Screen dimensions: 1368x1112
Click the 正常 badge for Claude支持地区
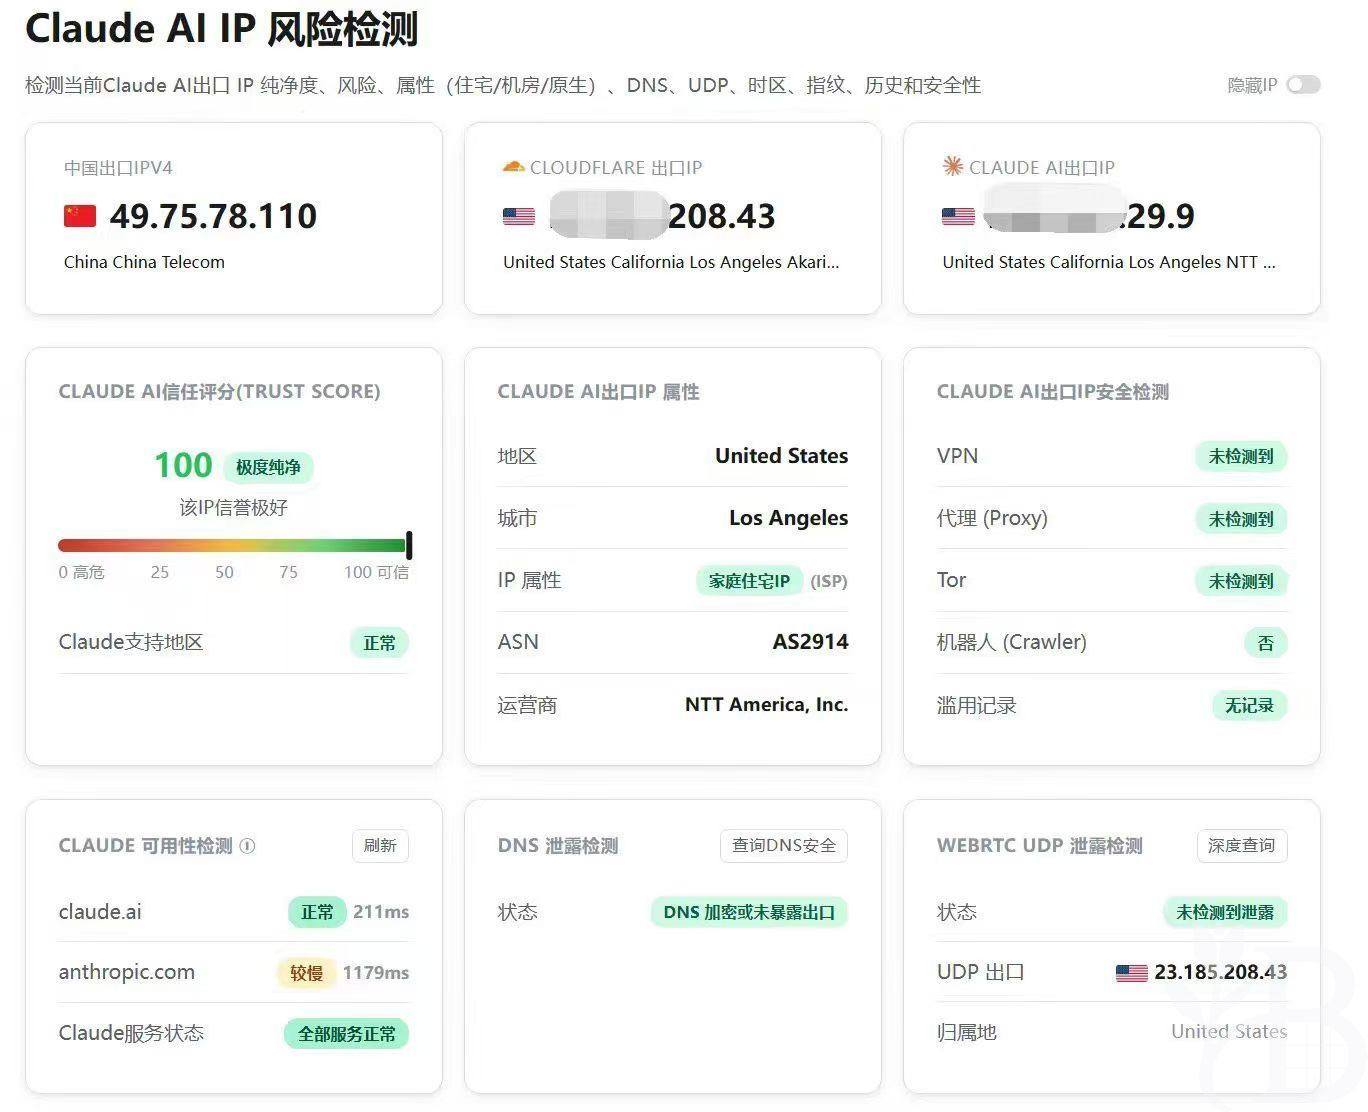pyautogui.click(x=379, y=643)
